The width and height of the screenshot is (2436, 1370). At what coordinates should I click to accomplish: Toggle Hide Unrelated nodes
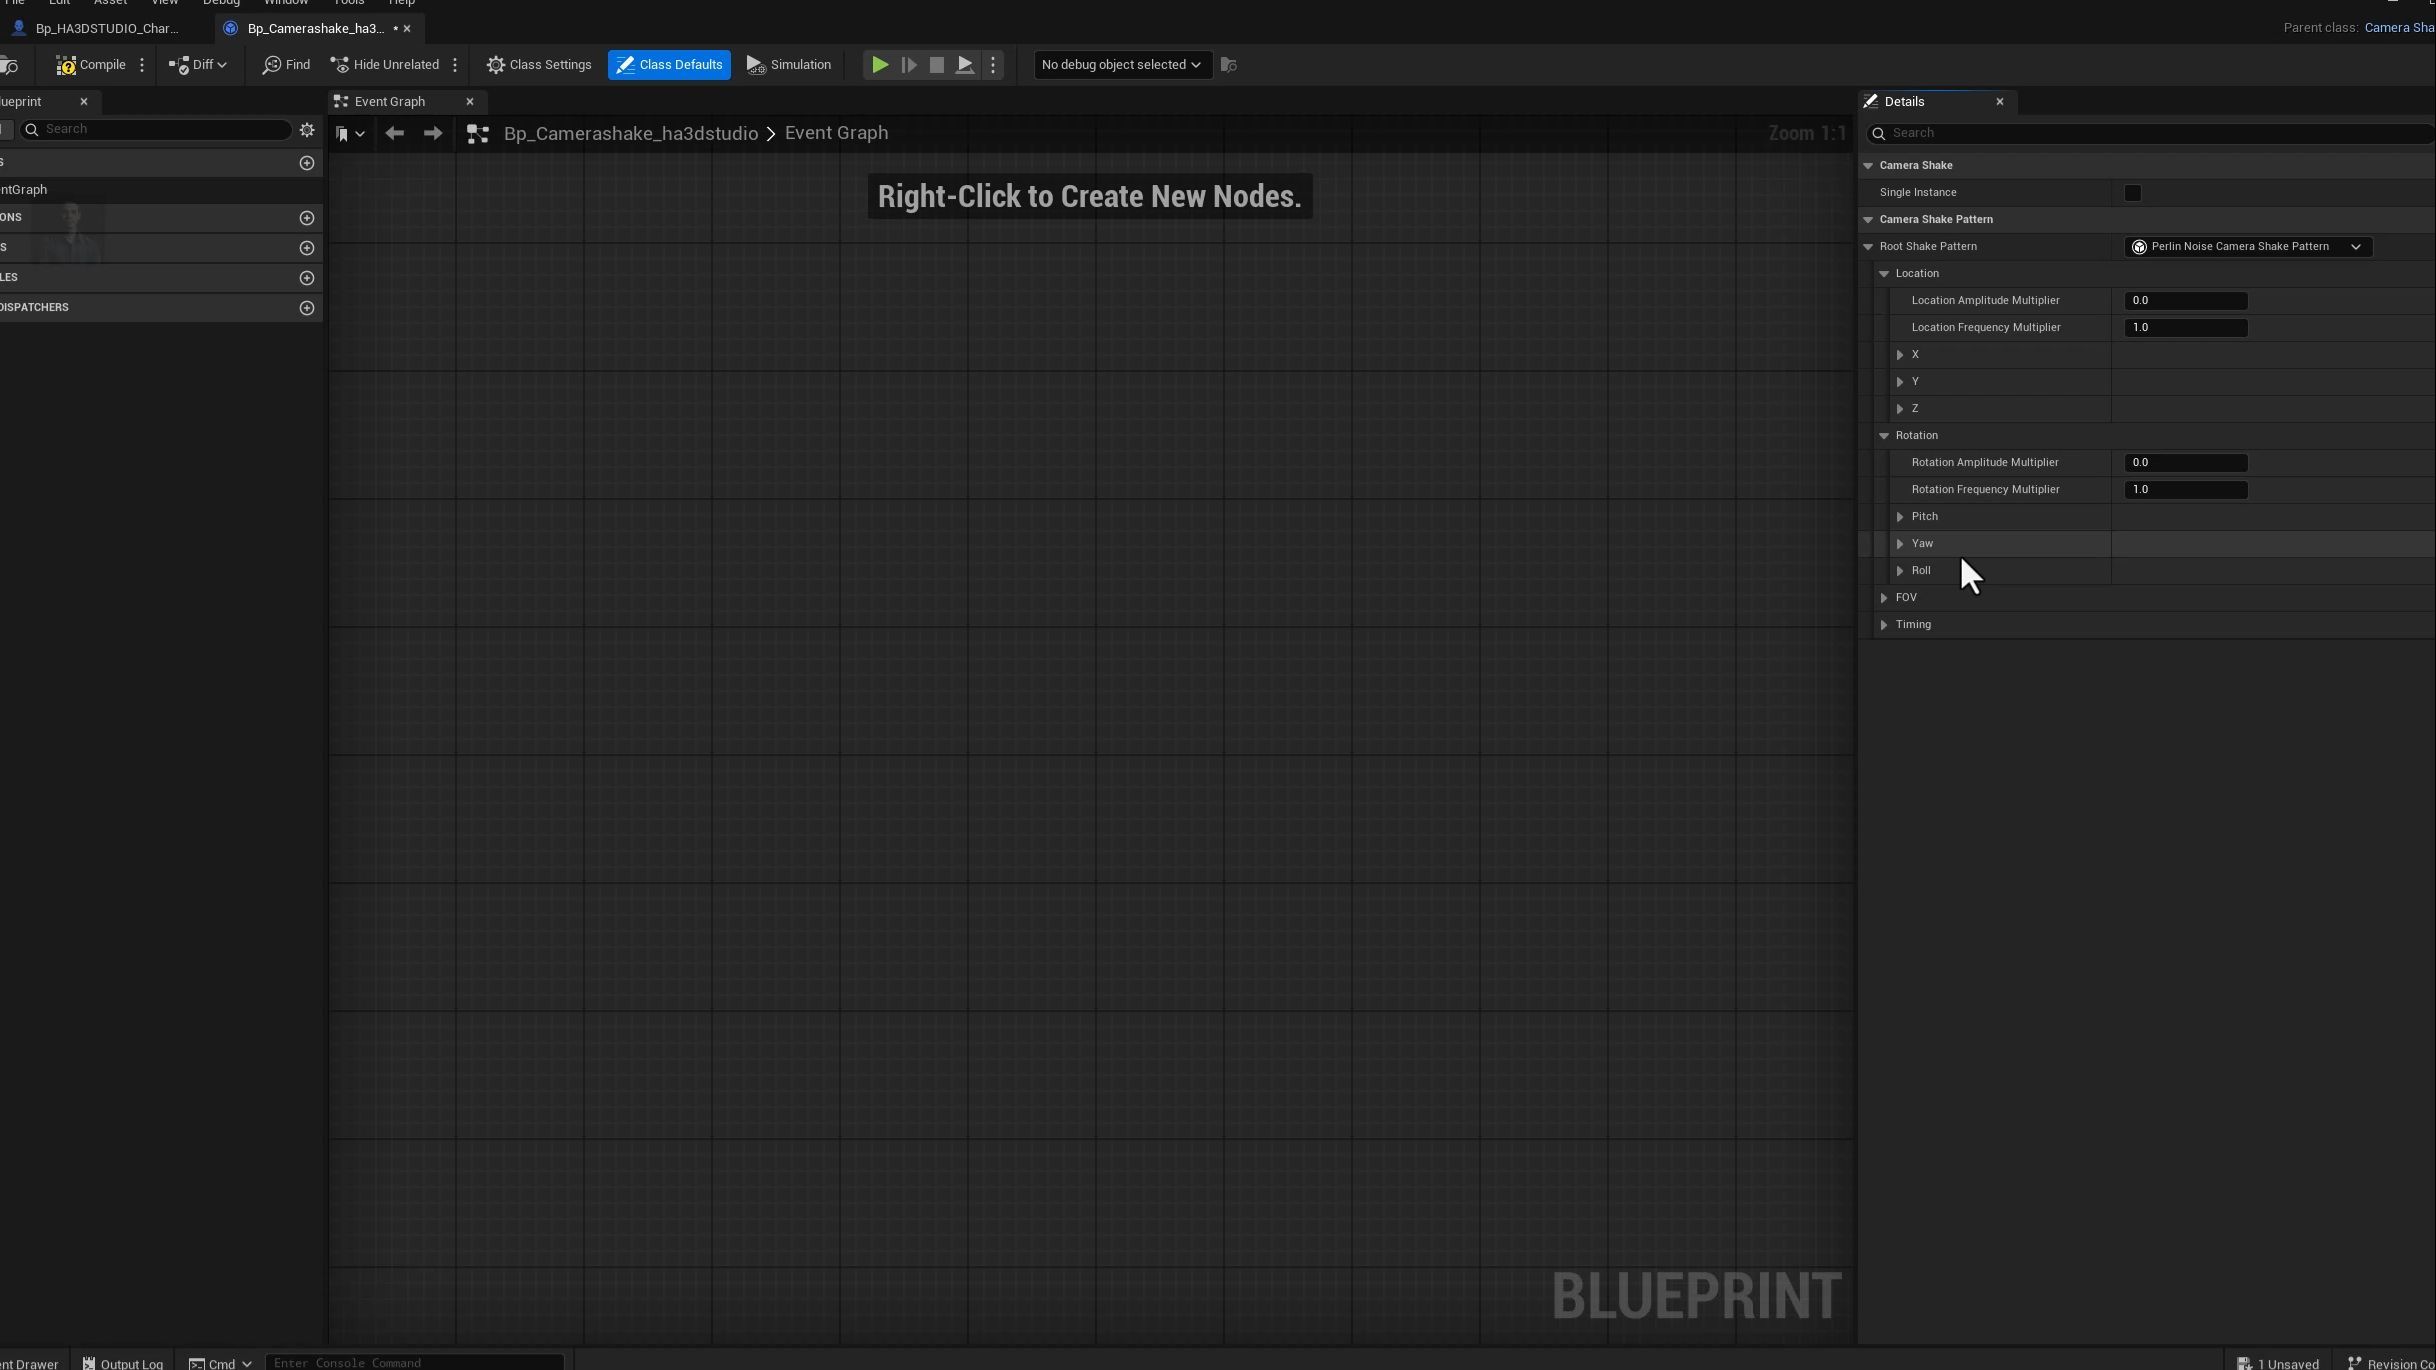point(385,65)
